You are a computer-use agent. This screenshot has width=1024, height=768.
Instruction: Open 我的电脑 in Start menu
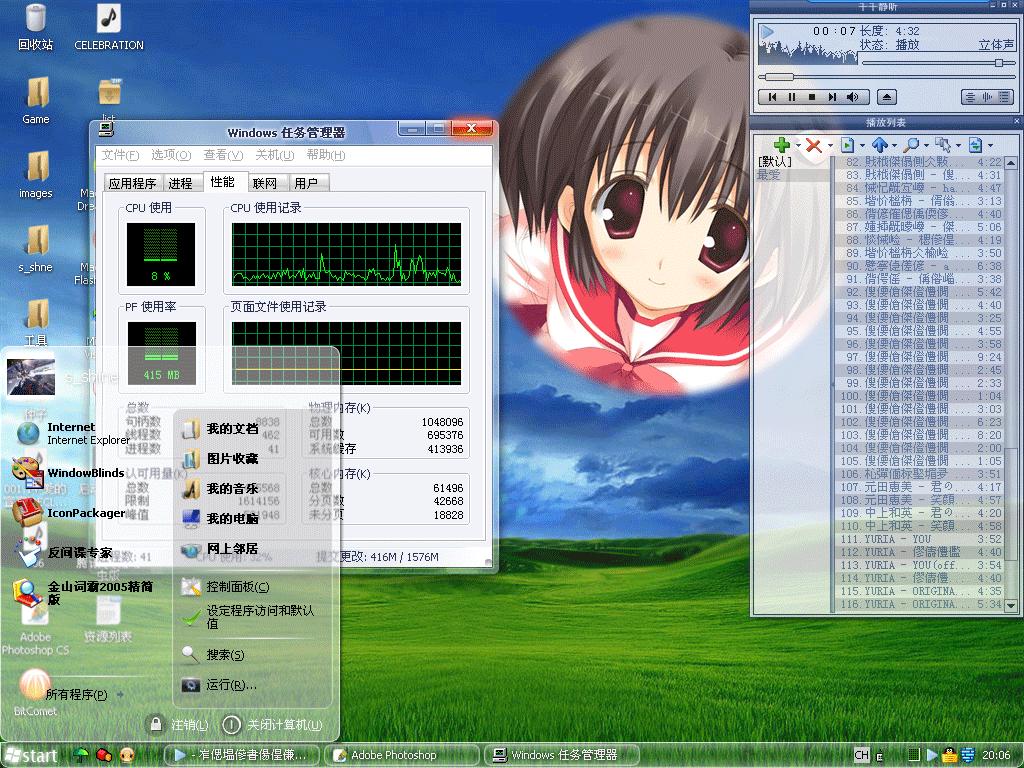click(x=222, y=519)
